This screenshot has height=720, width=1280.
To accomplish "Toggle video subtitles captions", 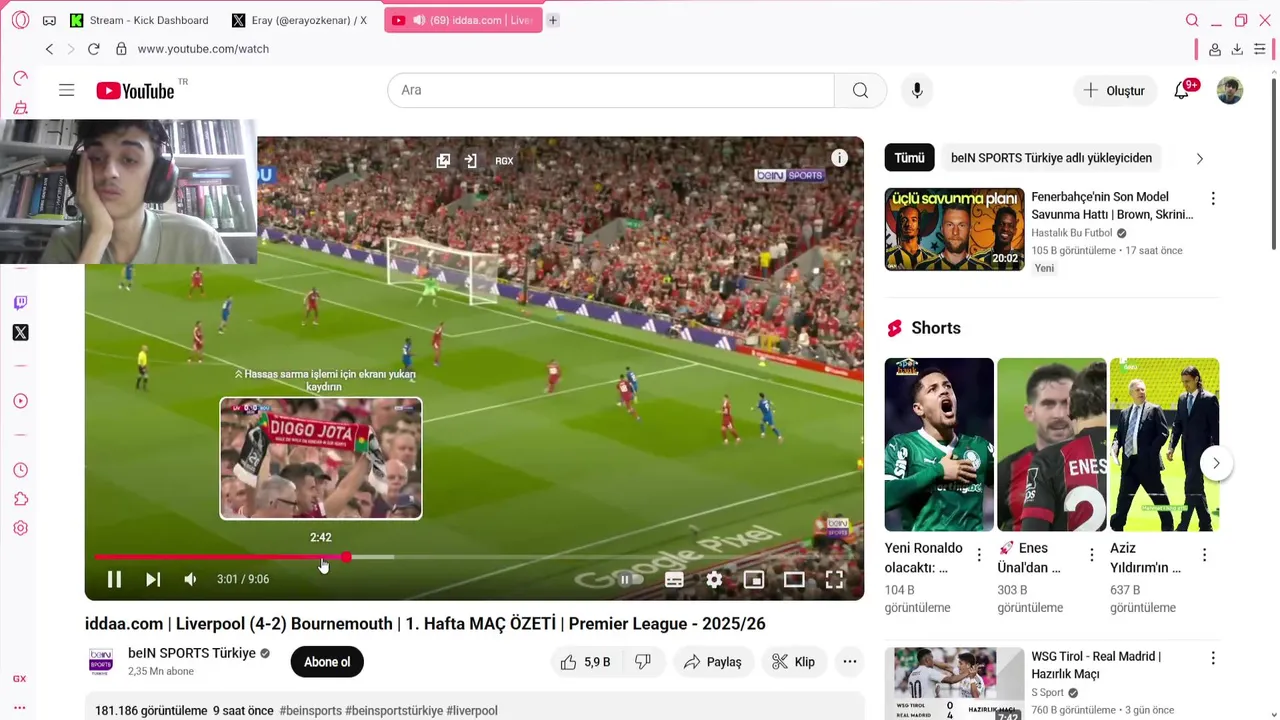I will (x=674, y=579).
